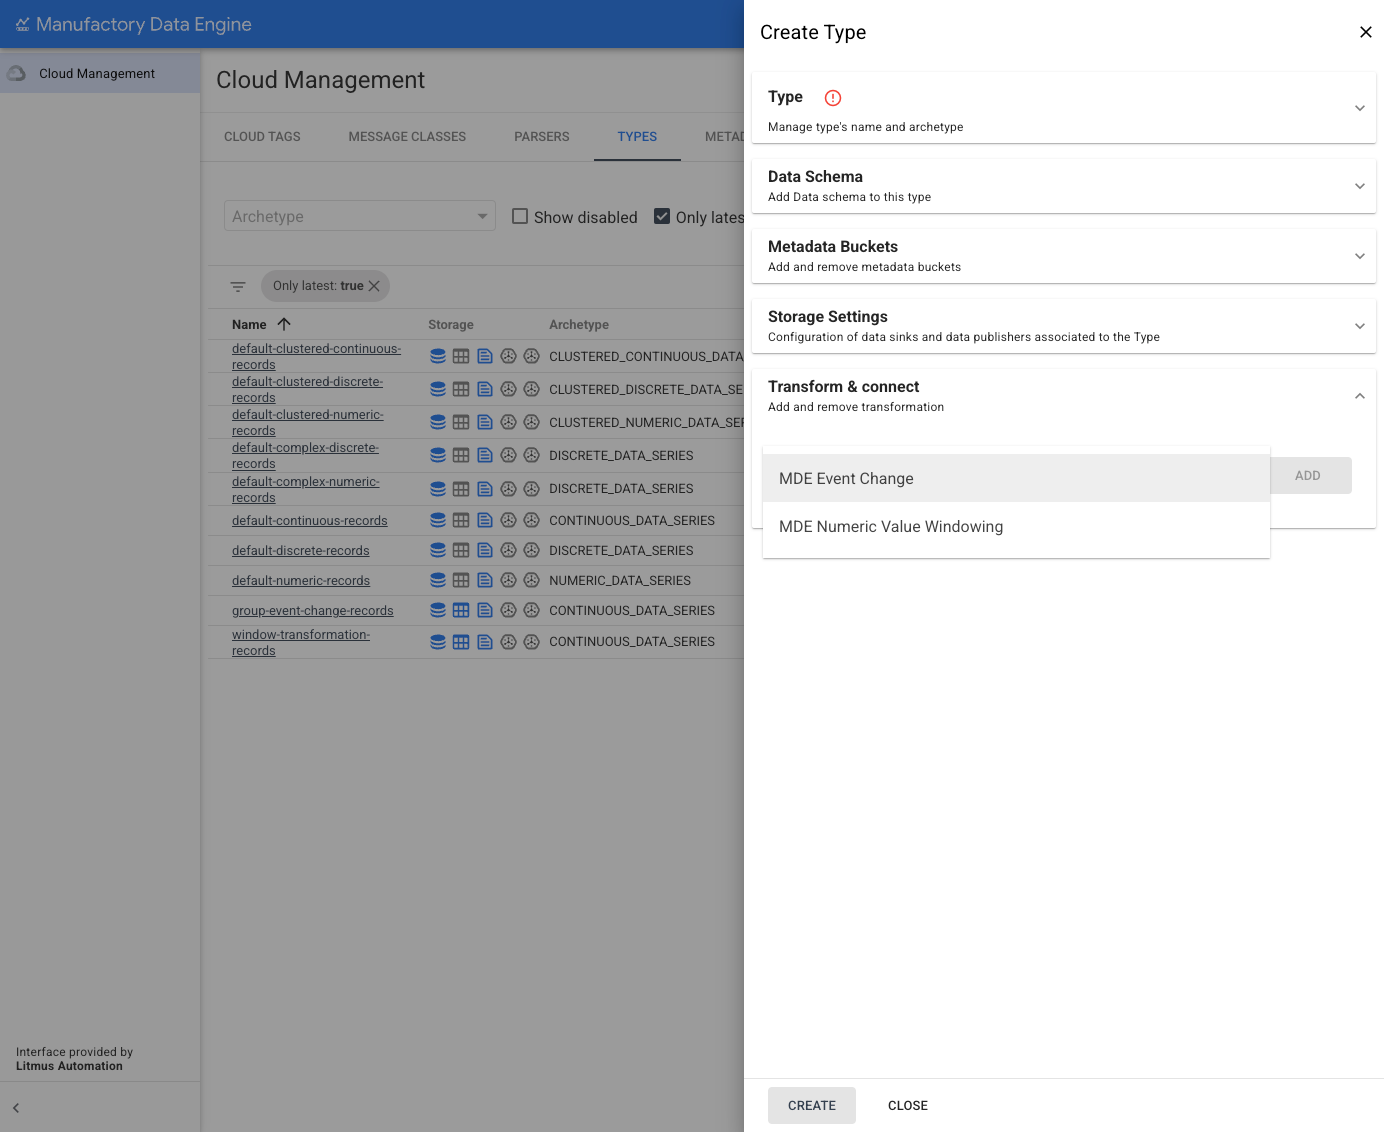This screenshot has width=1384, height=1132.
Task: Click the document icon for default-numeric-records
Action: [x=485, y=581]
